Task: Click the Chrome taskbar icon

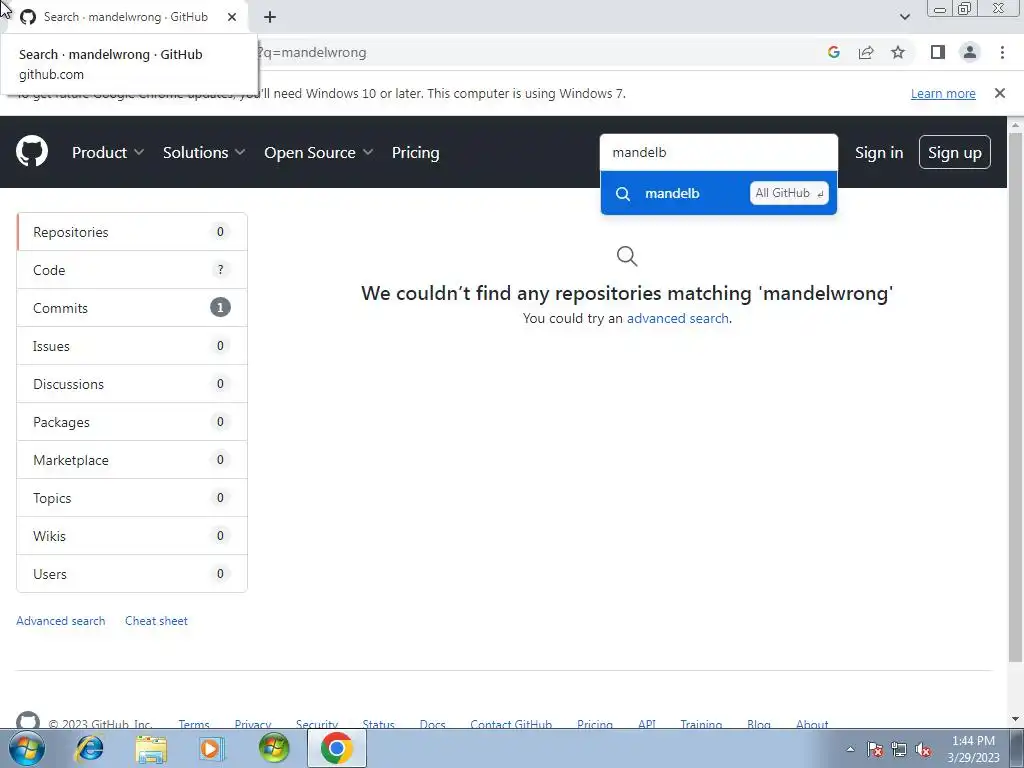Action: tap(336, 748)
